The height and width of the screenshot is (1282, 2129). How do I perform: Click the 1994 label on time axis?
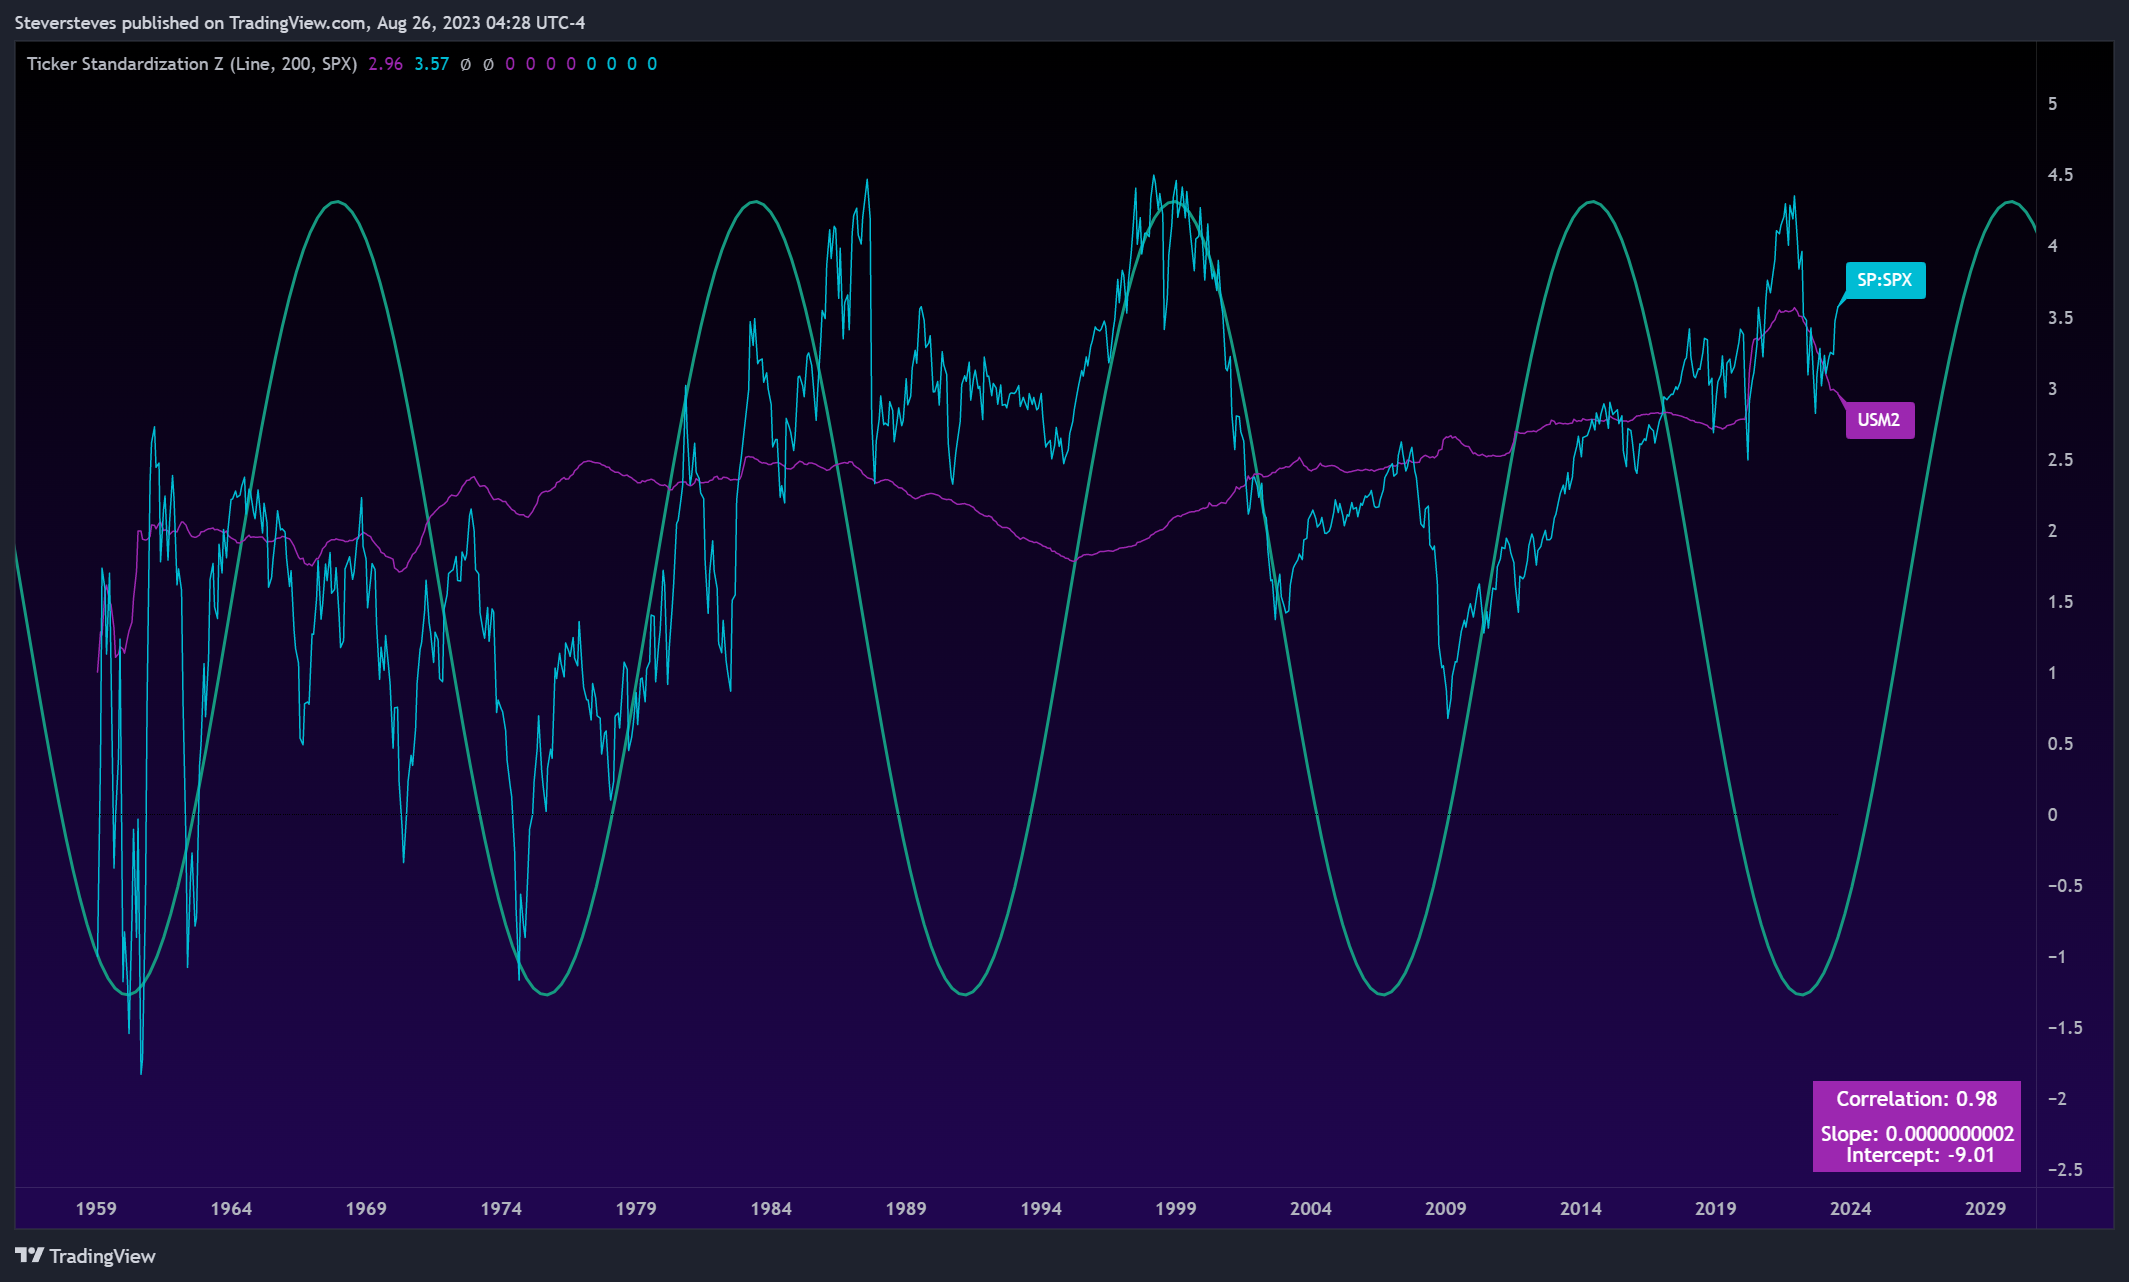tap(1041, 1208)
